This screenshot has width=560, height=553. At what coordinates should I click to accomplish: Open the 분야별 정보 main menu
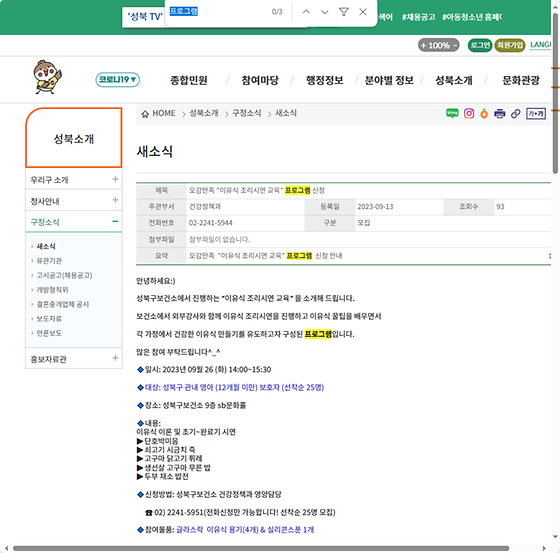[389, 80]
